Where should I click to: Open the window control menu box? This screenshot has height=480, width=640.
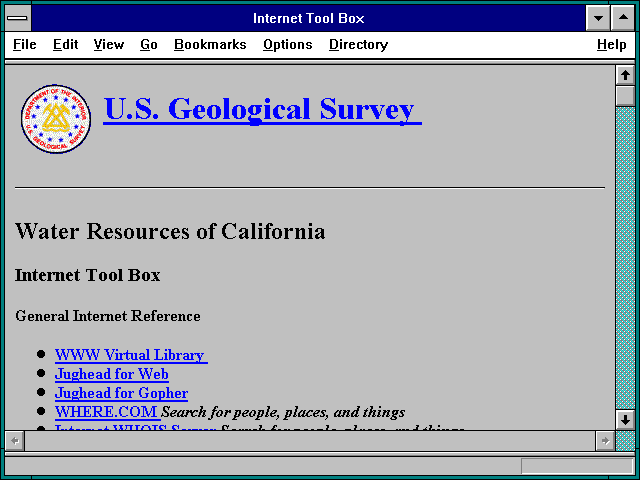tap(18, 18)
